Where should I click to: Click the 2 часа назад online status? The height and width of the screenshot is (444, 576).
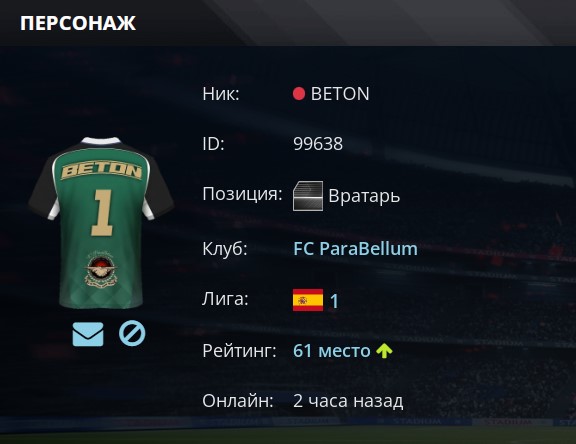[348, 401]
